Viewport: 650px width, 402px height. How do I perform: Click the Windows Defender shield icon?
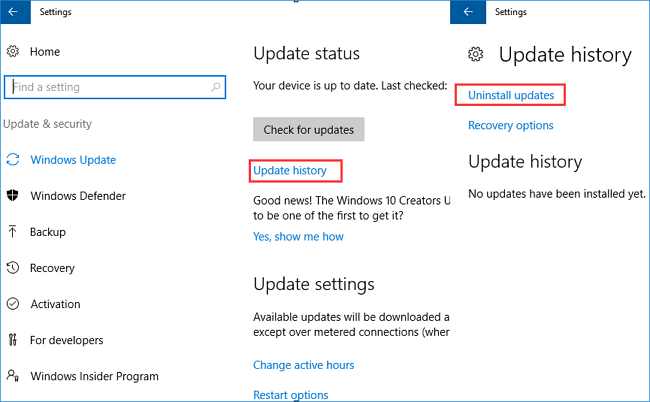coord(13,195)
